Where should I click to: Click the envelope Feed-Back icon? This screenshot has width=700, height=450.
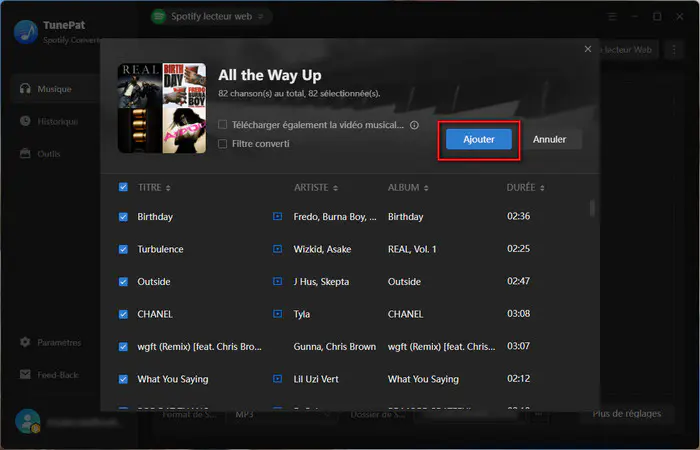pos(25,375)
